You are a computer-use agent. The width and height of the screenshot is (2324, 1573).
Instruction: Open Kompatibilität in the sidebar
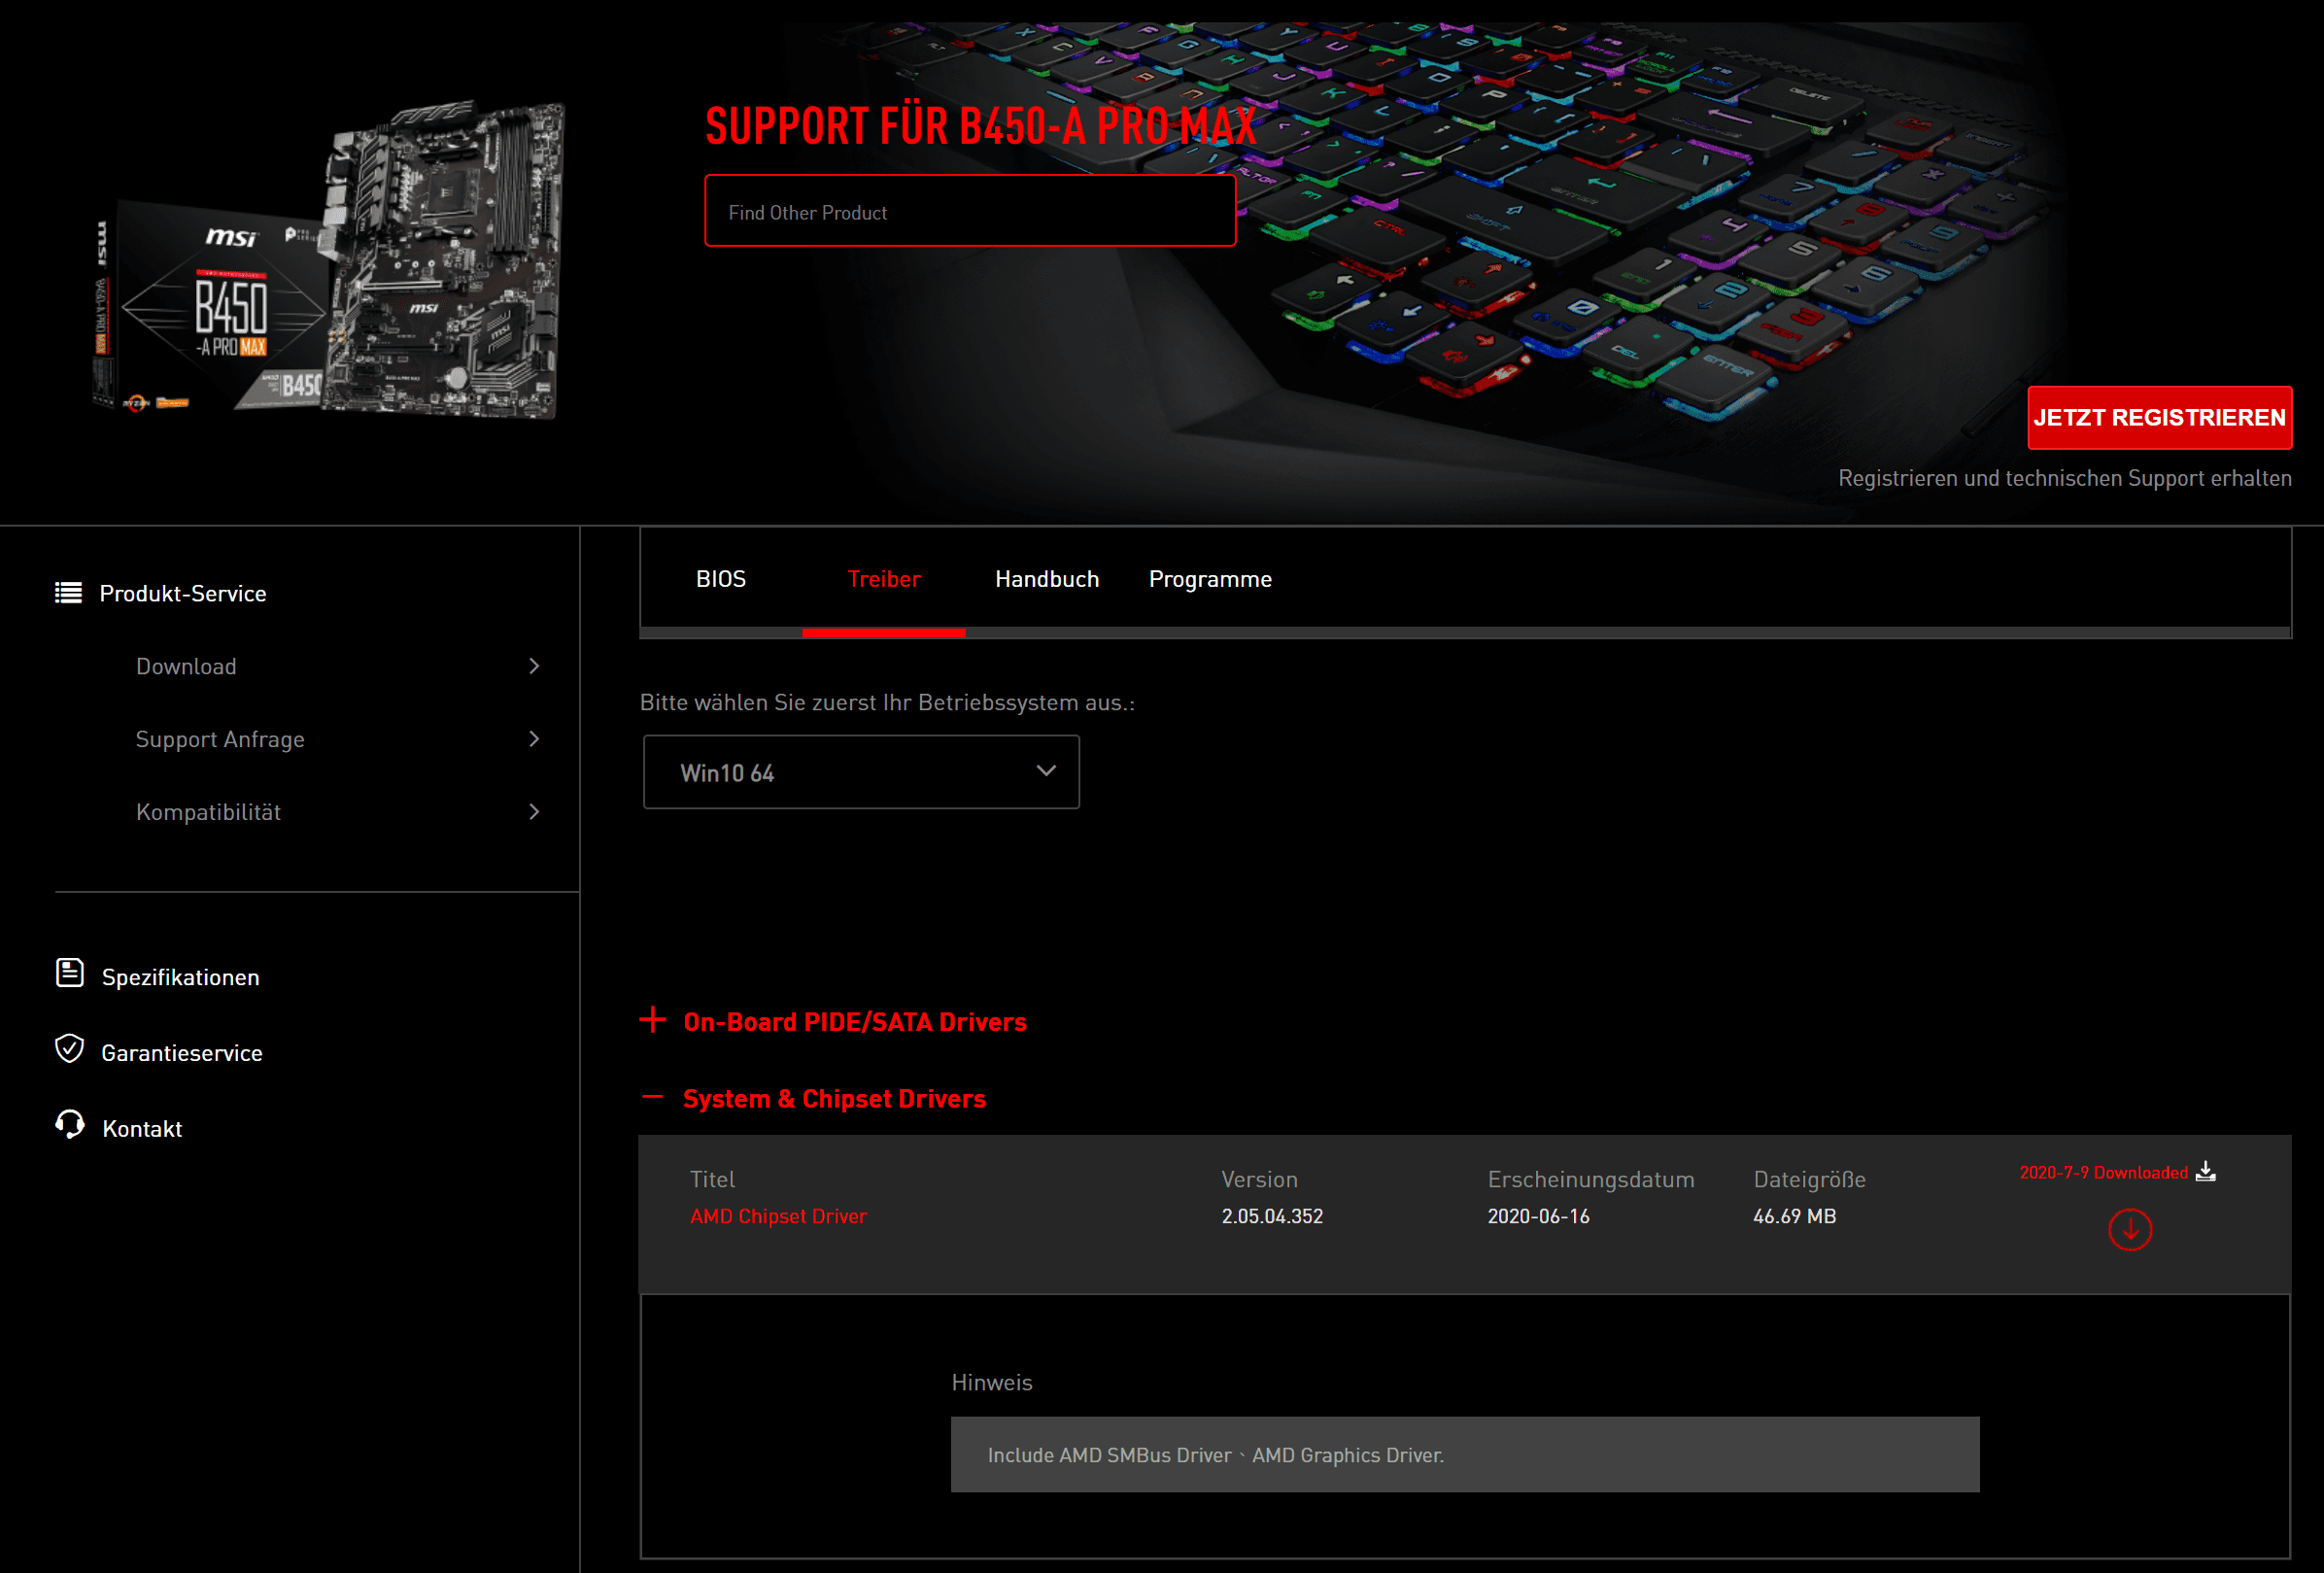point(208,812)
